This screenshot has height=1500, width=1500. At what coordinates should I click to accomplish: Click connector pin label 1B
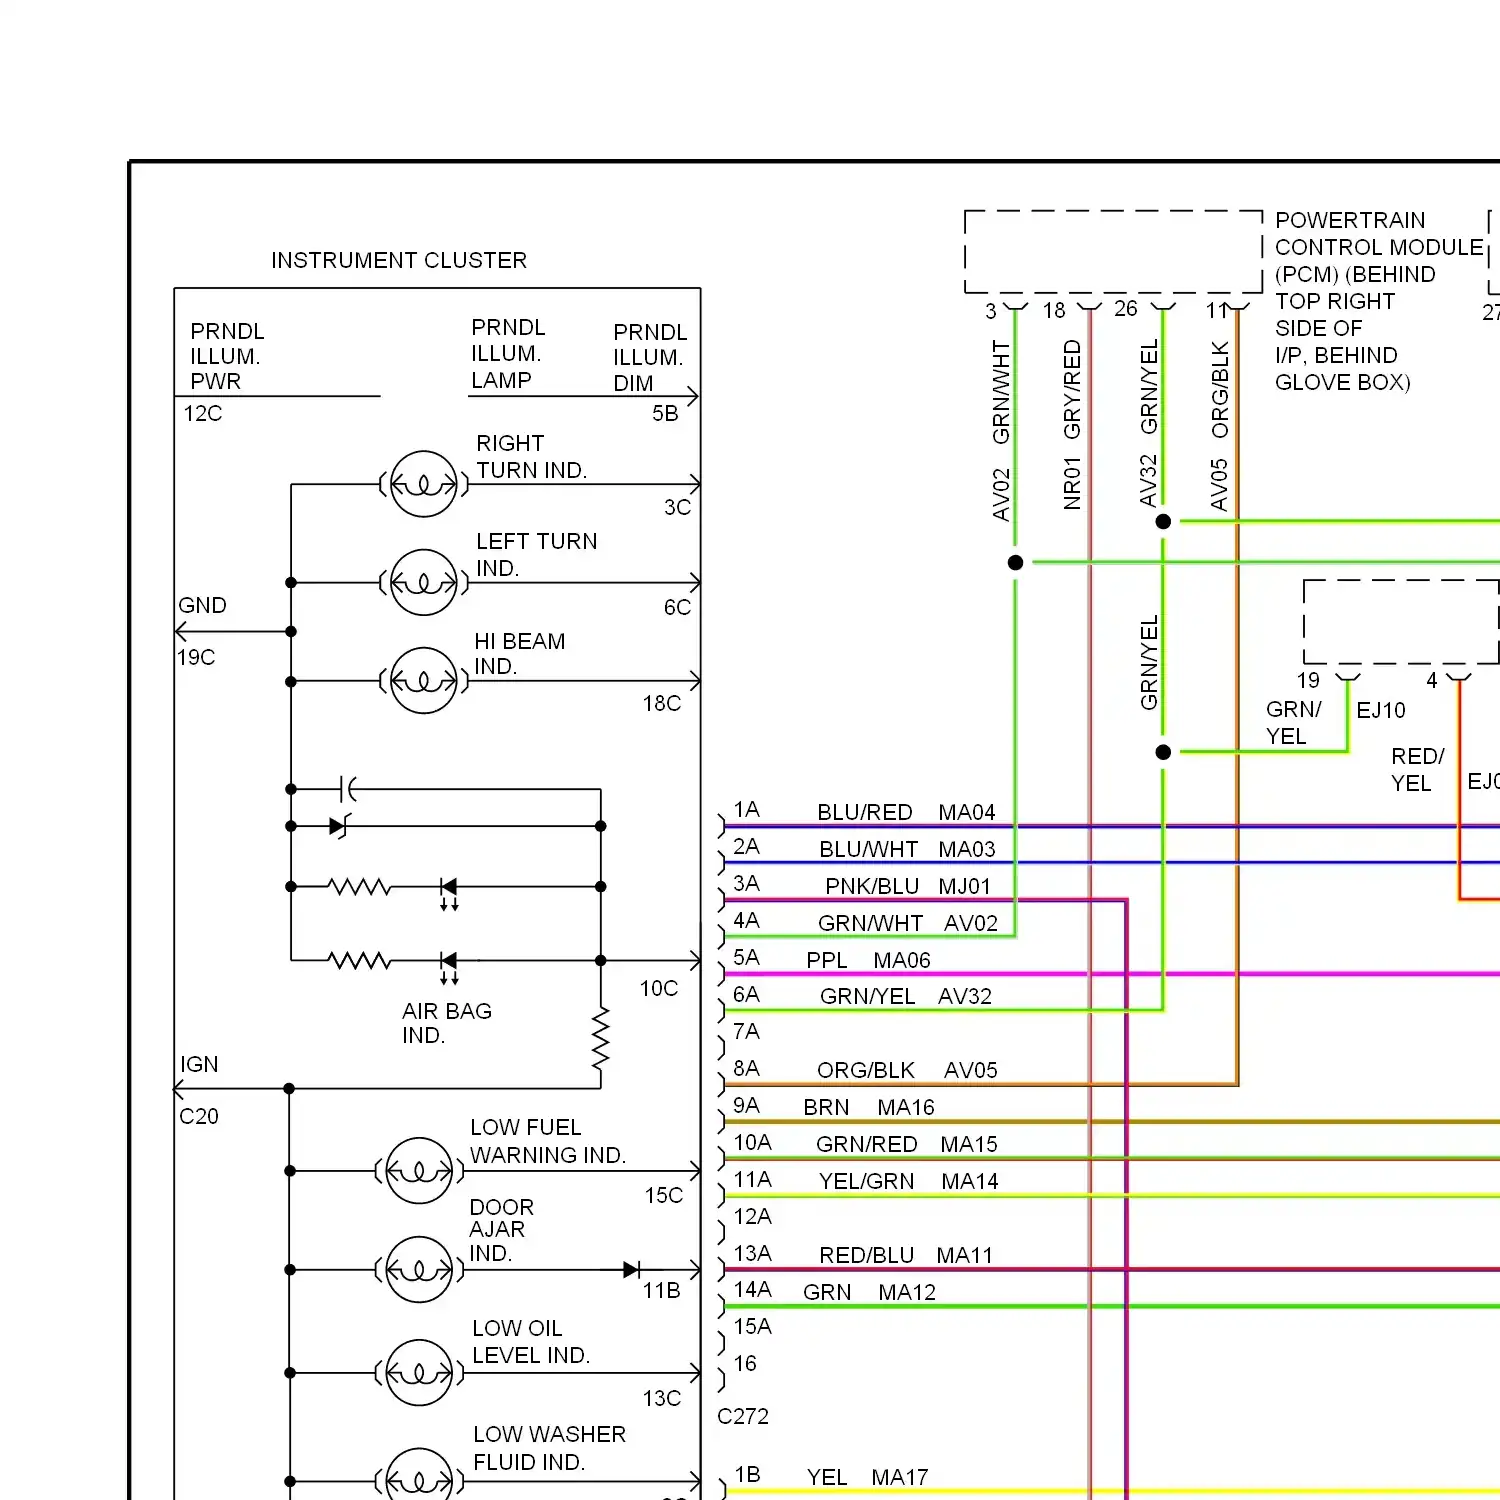tap(747, 1474)
